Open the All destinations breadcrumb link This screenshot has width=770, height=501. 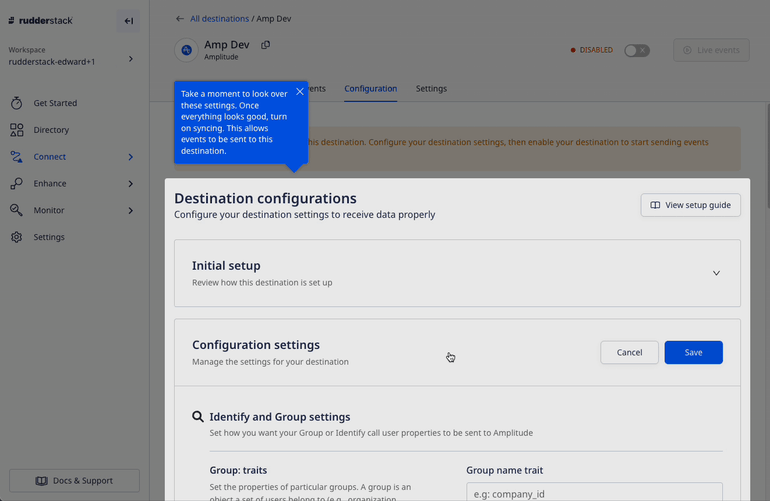click(x=220, y=19)
